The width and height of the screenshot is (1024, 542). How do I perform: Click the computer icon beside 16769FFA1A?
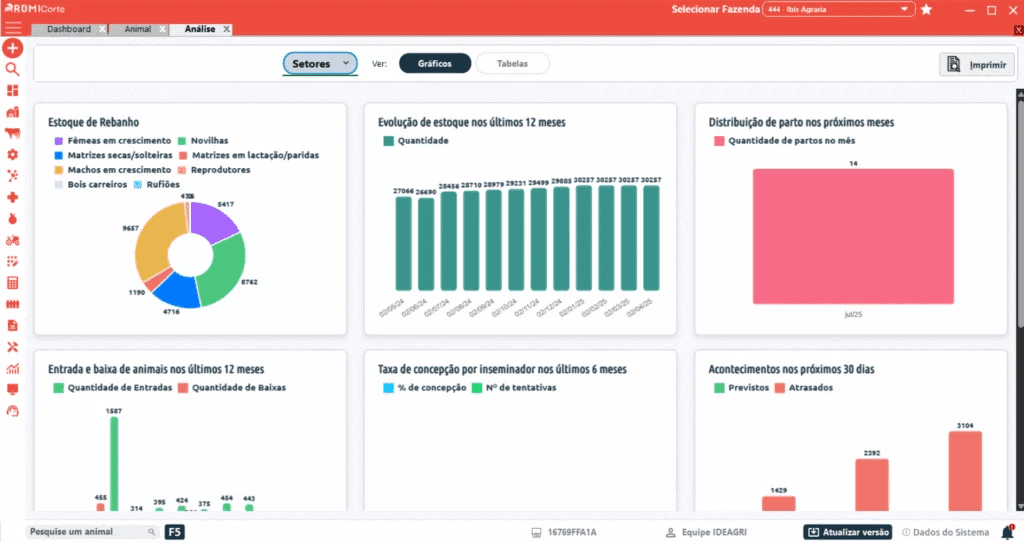click(x=536, y=532)
